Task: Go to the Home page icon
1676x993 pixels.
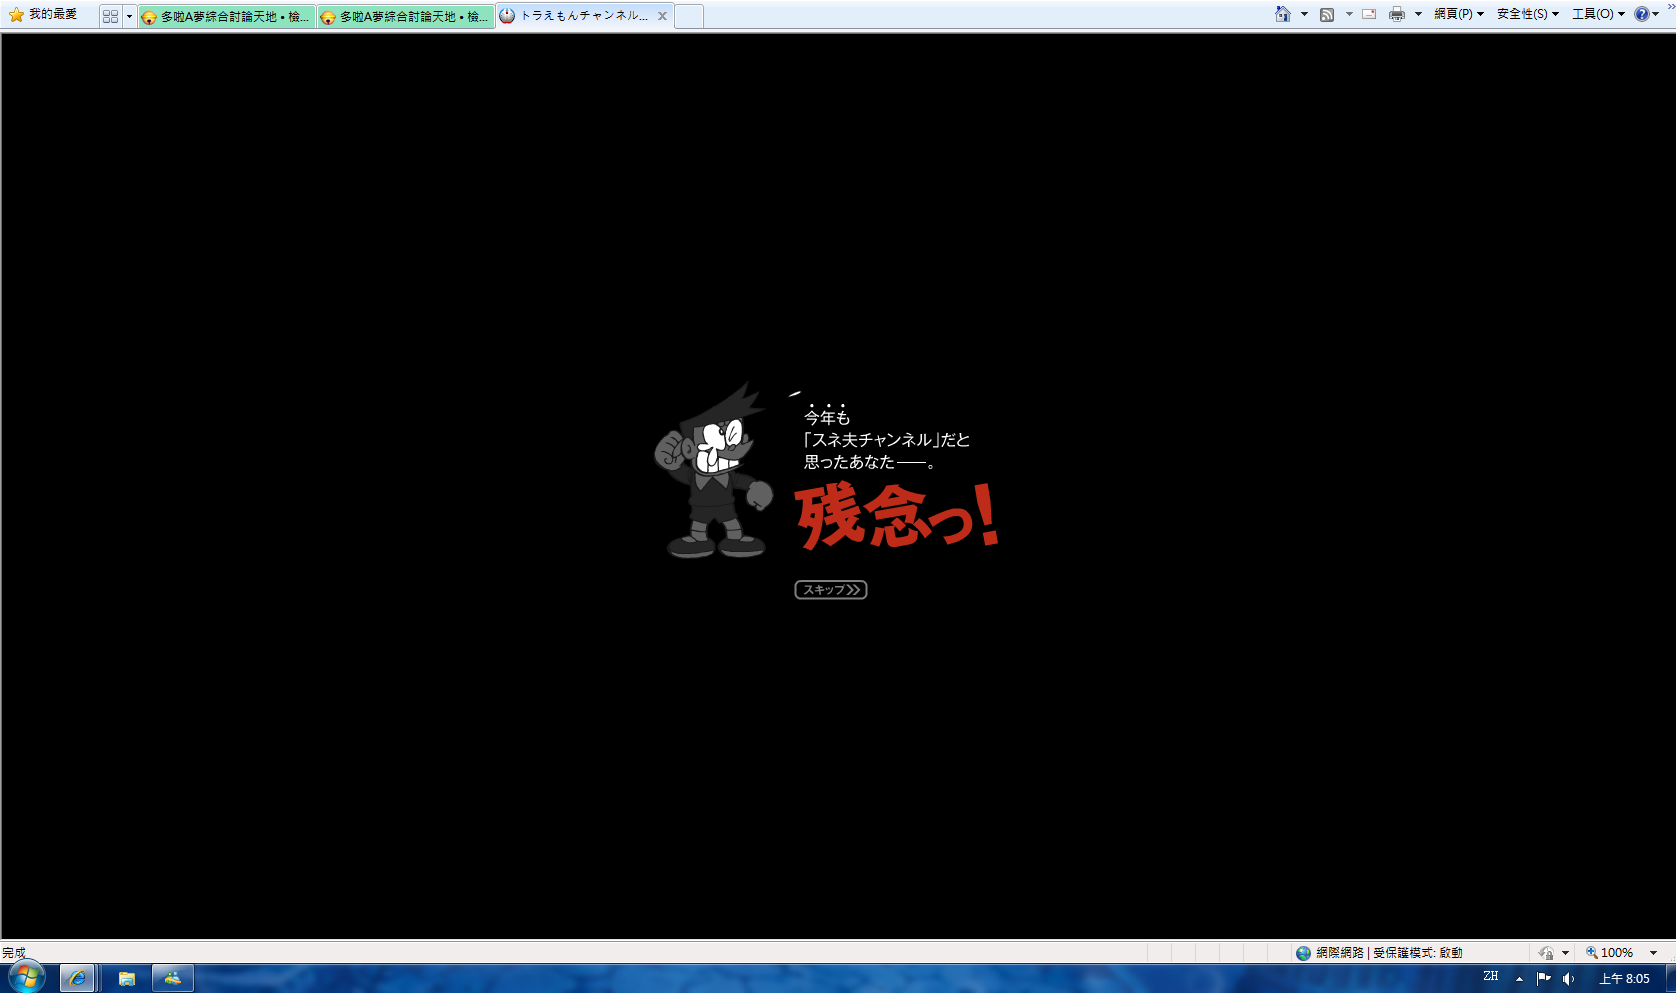Action: [1283, 14]
